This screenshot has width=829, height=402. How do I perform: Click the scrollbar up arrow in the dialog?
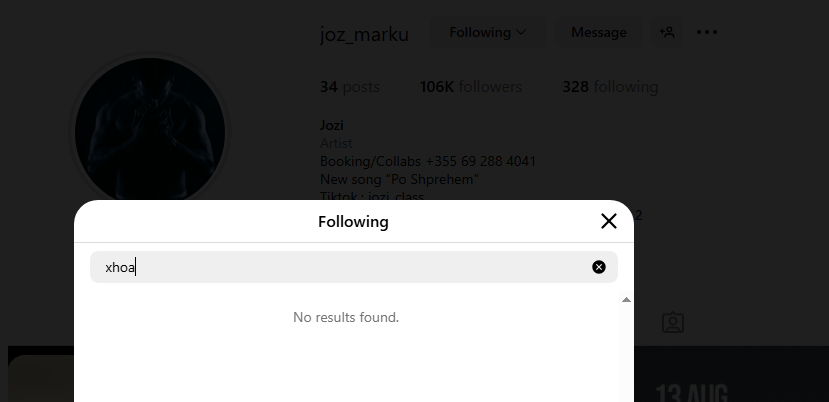tap(627, 300)
